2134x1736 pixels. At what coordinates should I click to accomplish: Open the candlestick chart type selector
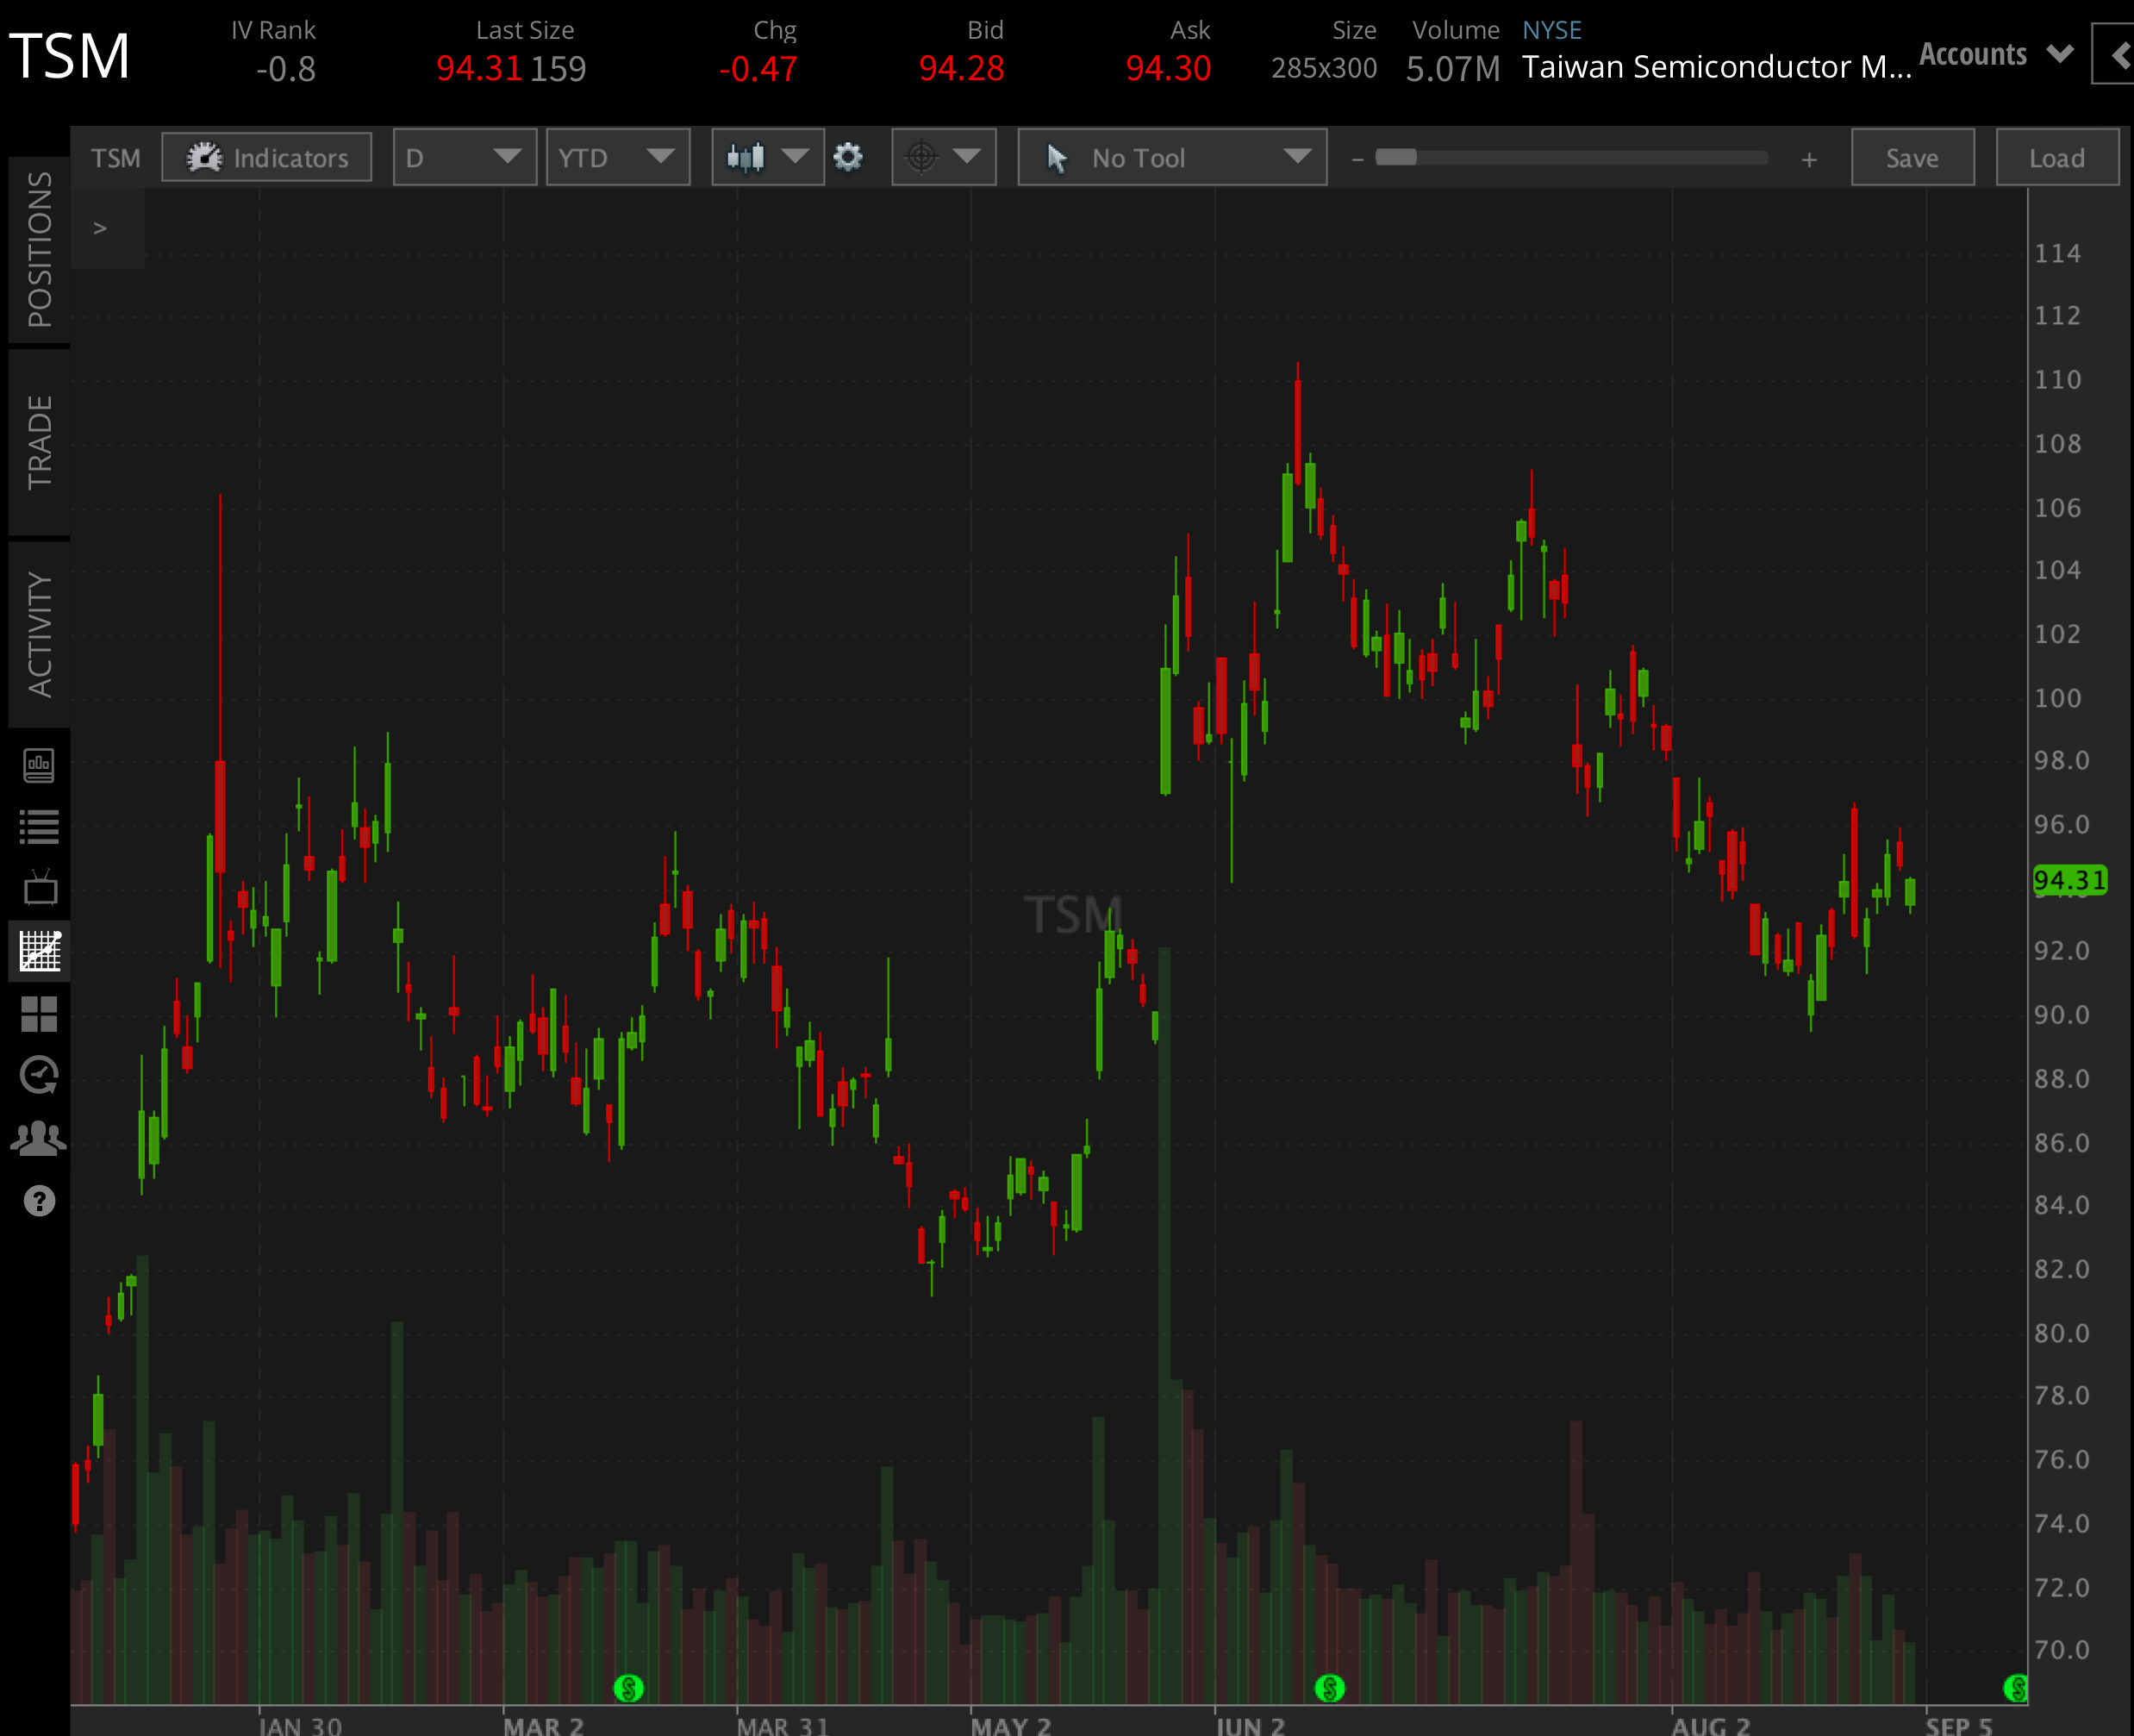point(766,157)
